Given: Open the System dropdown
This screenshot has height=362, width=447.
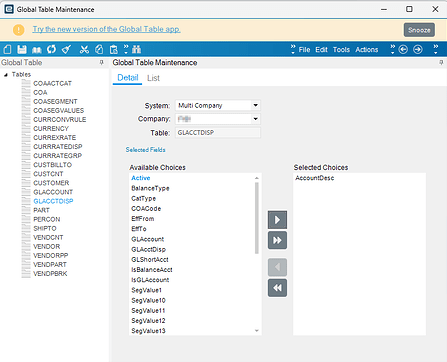Looking at the screenshot, I should (x=256, y=105).
